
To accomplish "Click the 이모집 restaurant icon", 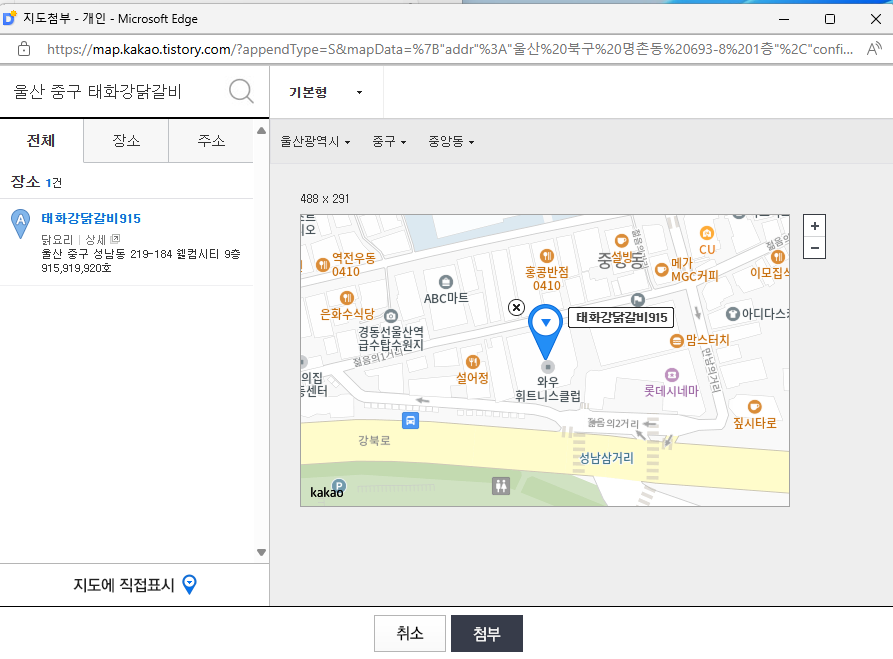I will (778, 257).
